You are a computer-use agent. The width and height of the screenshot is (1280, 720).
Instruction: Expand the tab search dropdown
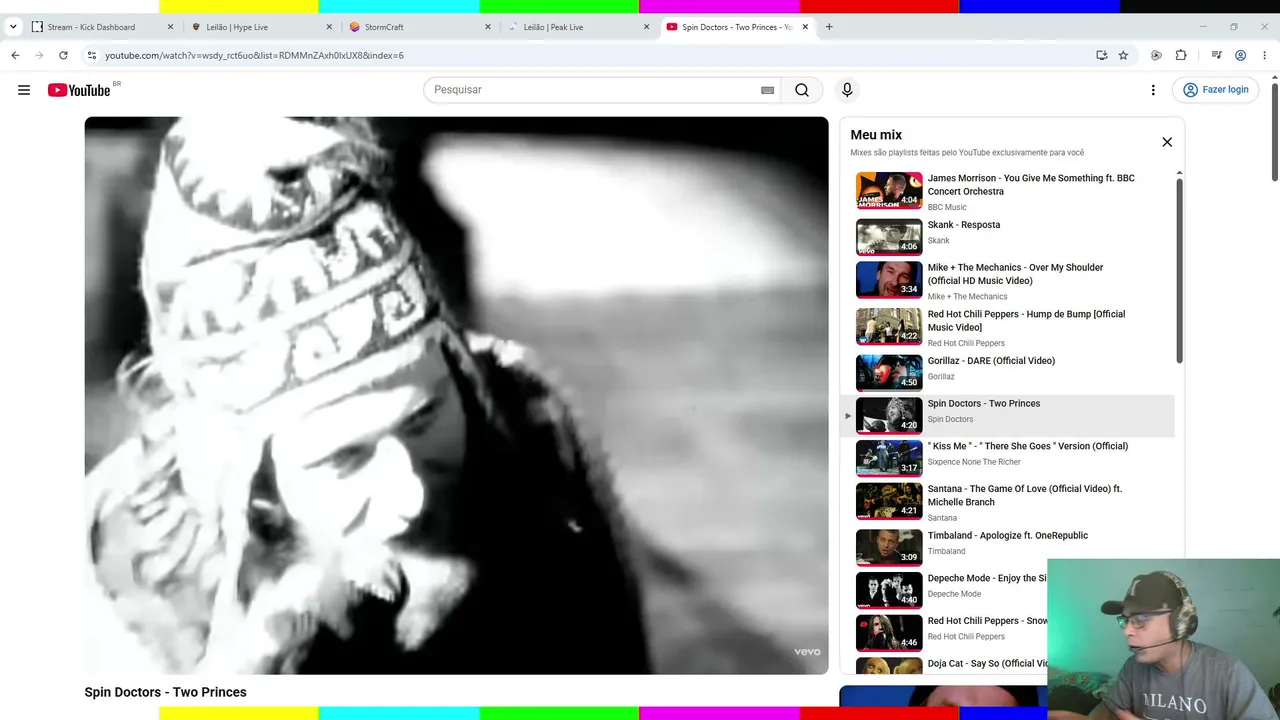[13, 27]
